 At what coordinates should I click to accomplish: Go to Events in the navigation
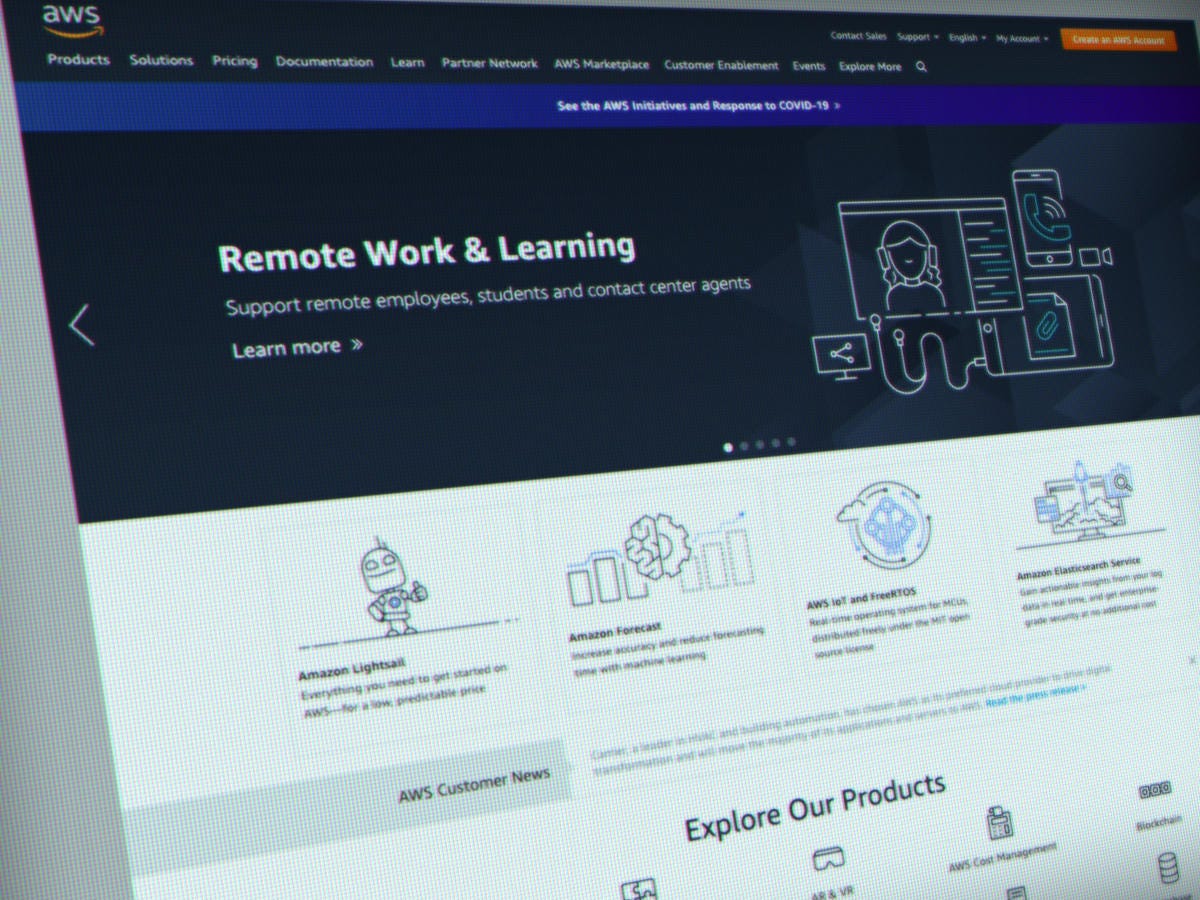(x=809, y=66)
